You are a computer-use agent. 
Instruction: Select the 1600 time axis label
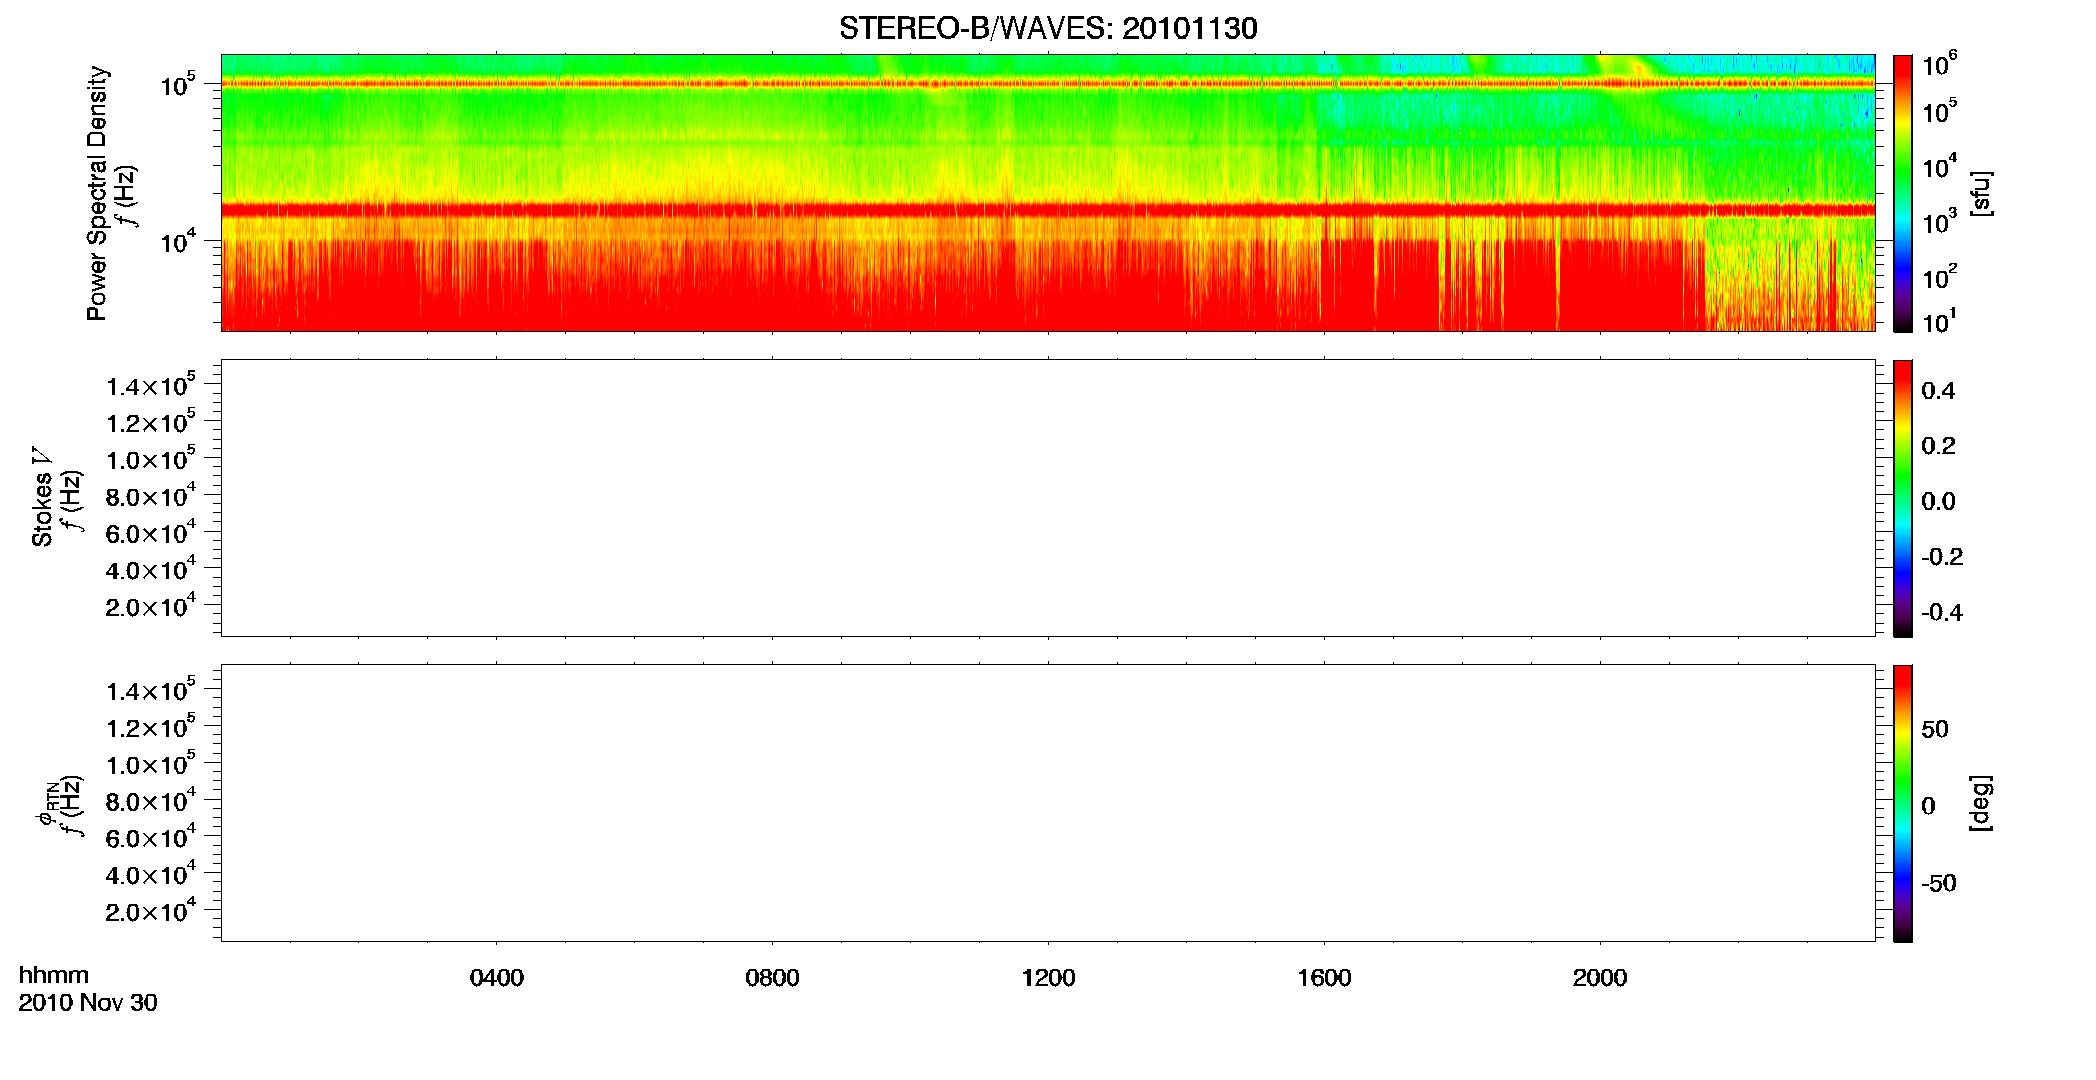[1324, 978]
